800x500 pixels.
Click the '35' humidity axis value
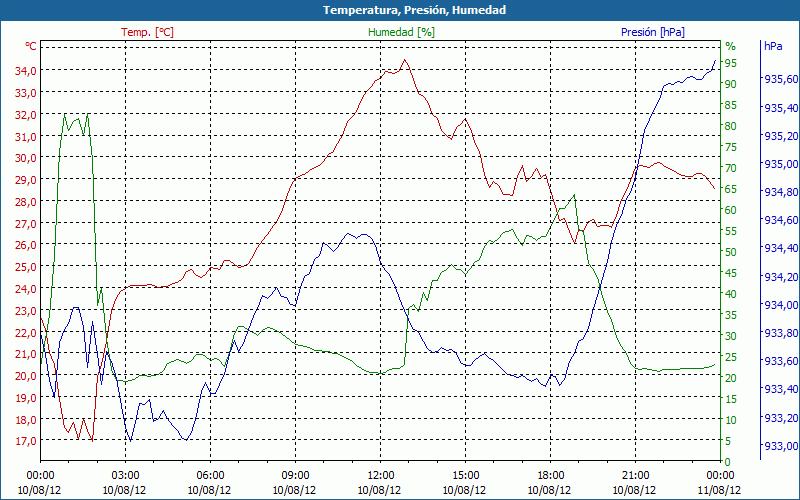pos(731,315)
